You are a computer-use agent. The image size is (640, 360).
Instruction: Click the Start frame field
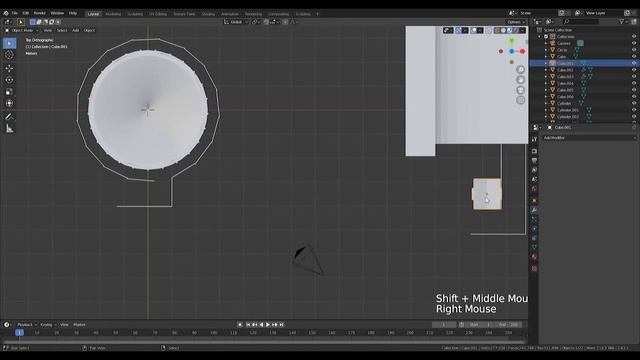[x=481, y=325]
